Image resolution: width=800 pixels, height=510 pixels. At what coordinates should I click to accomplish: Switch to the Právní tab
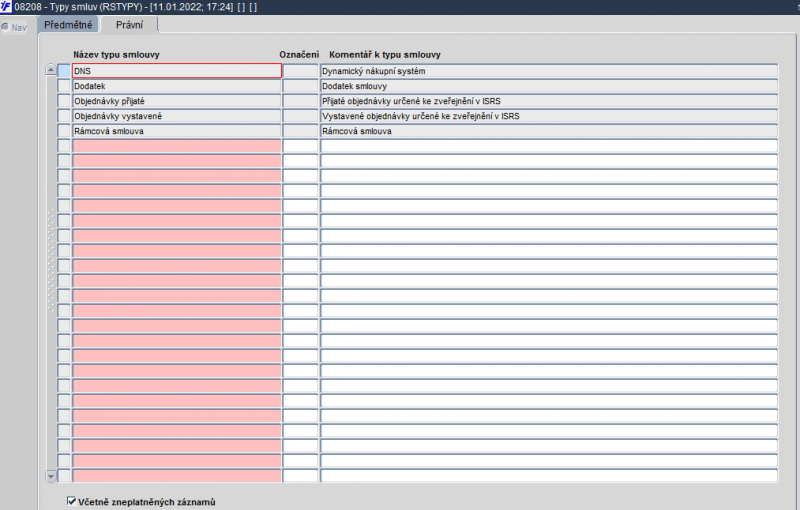click(129, 25)
